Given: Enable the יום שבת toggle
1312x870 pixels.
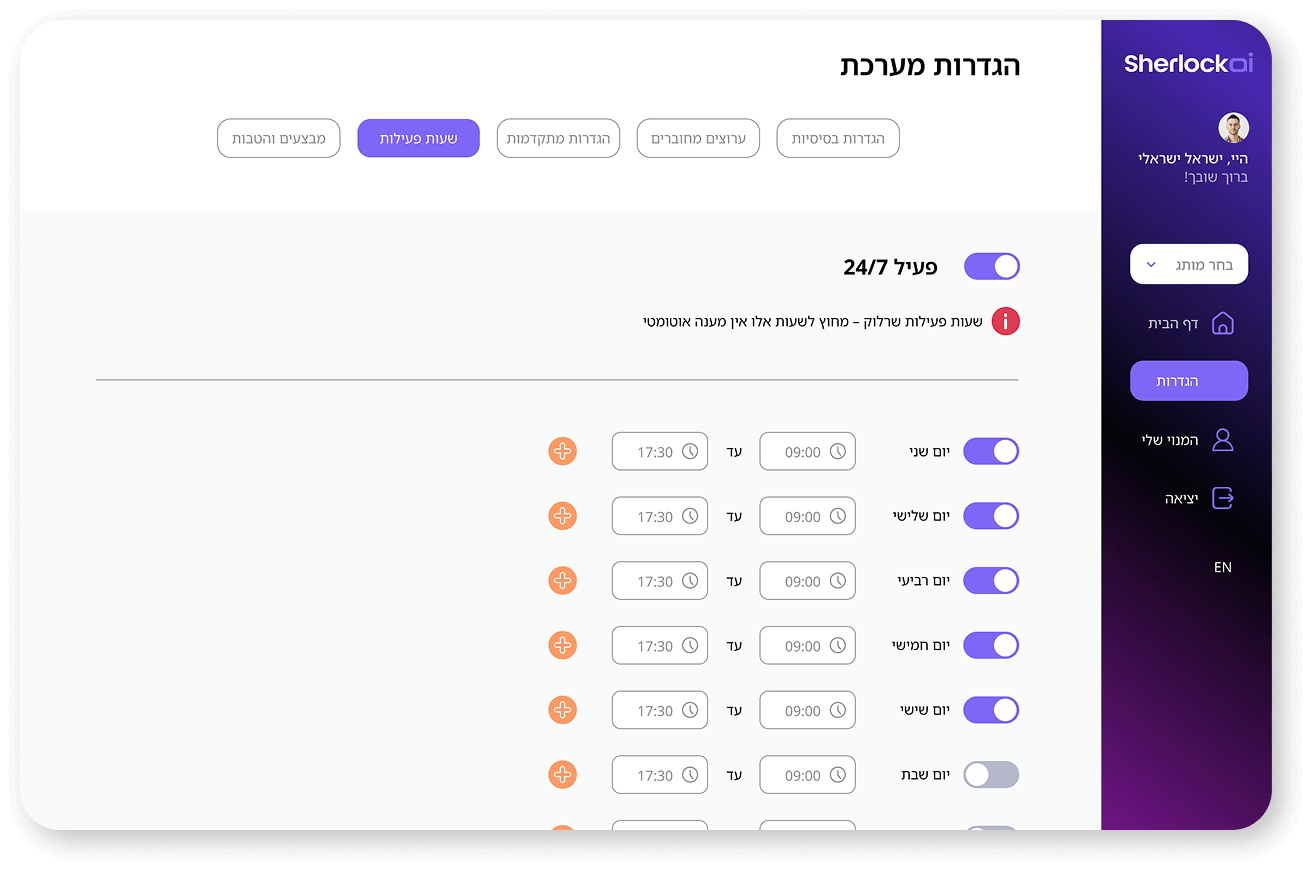Looking at the screenshot, I should pyautogui.click(x=991, y=775).
